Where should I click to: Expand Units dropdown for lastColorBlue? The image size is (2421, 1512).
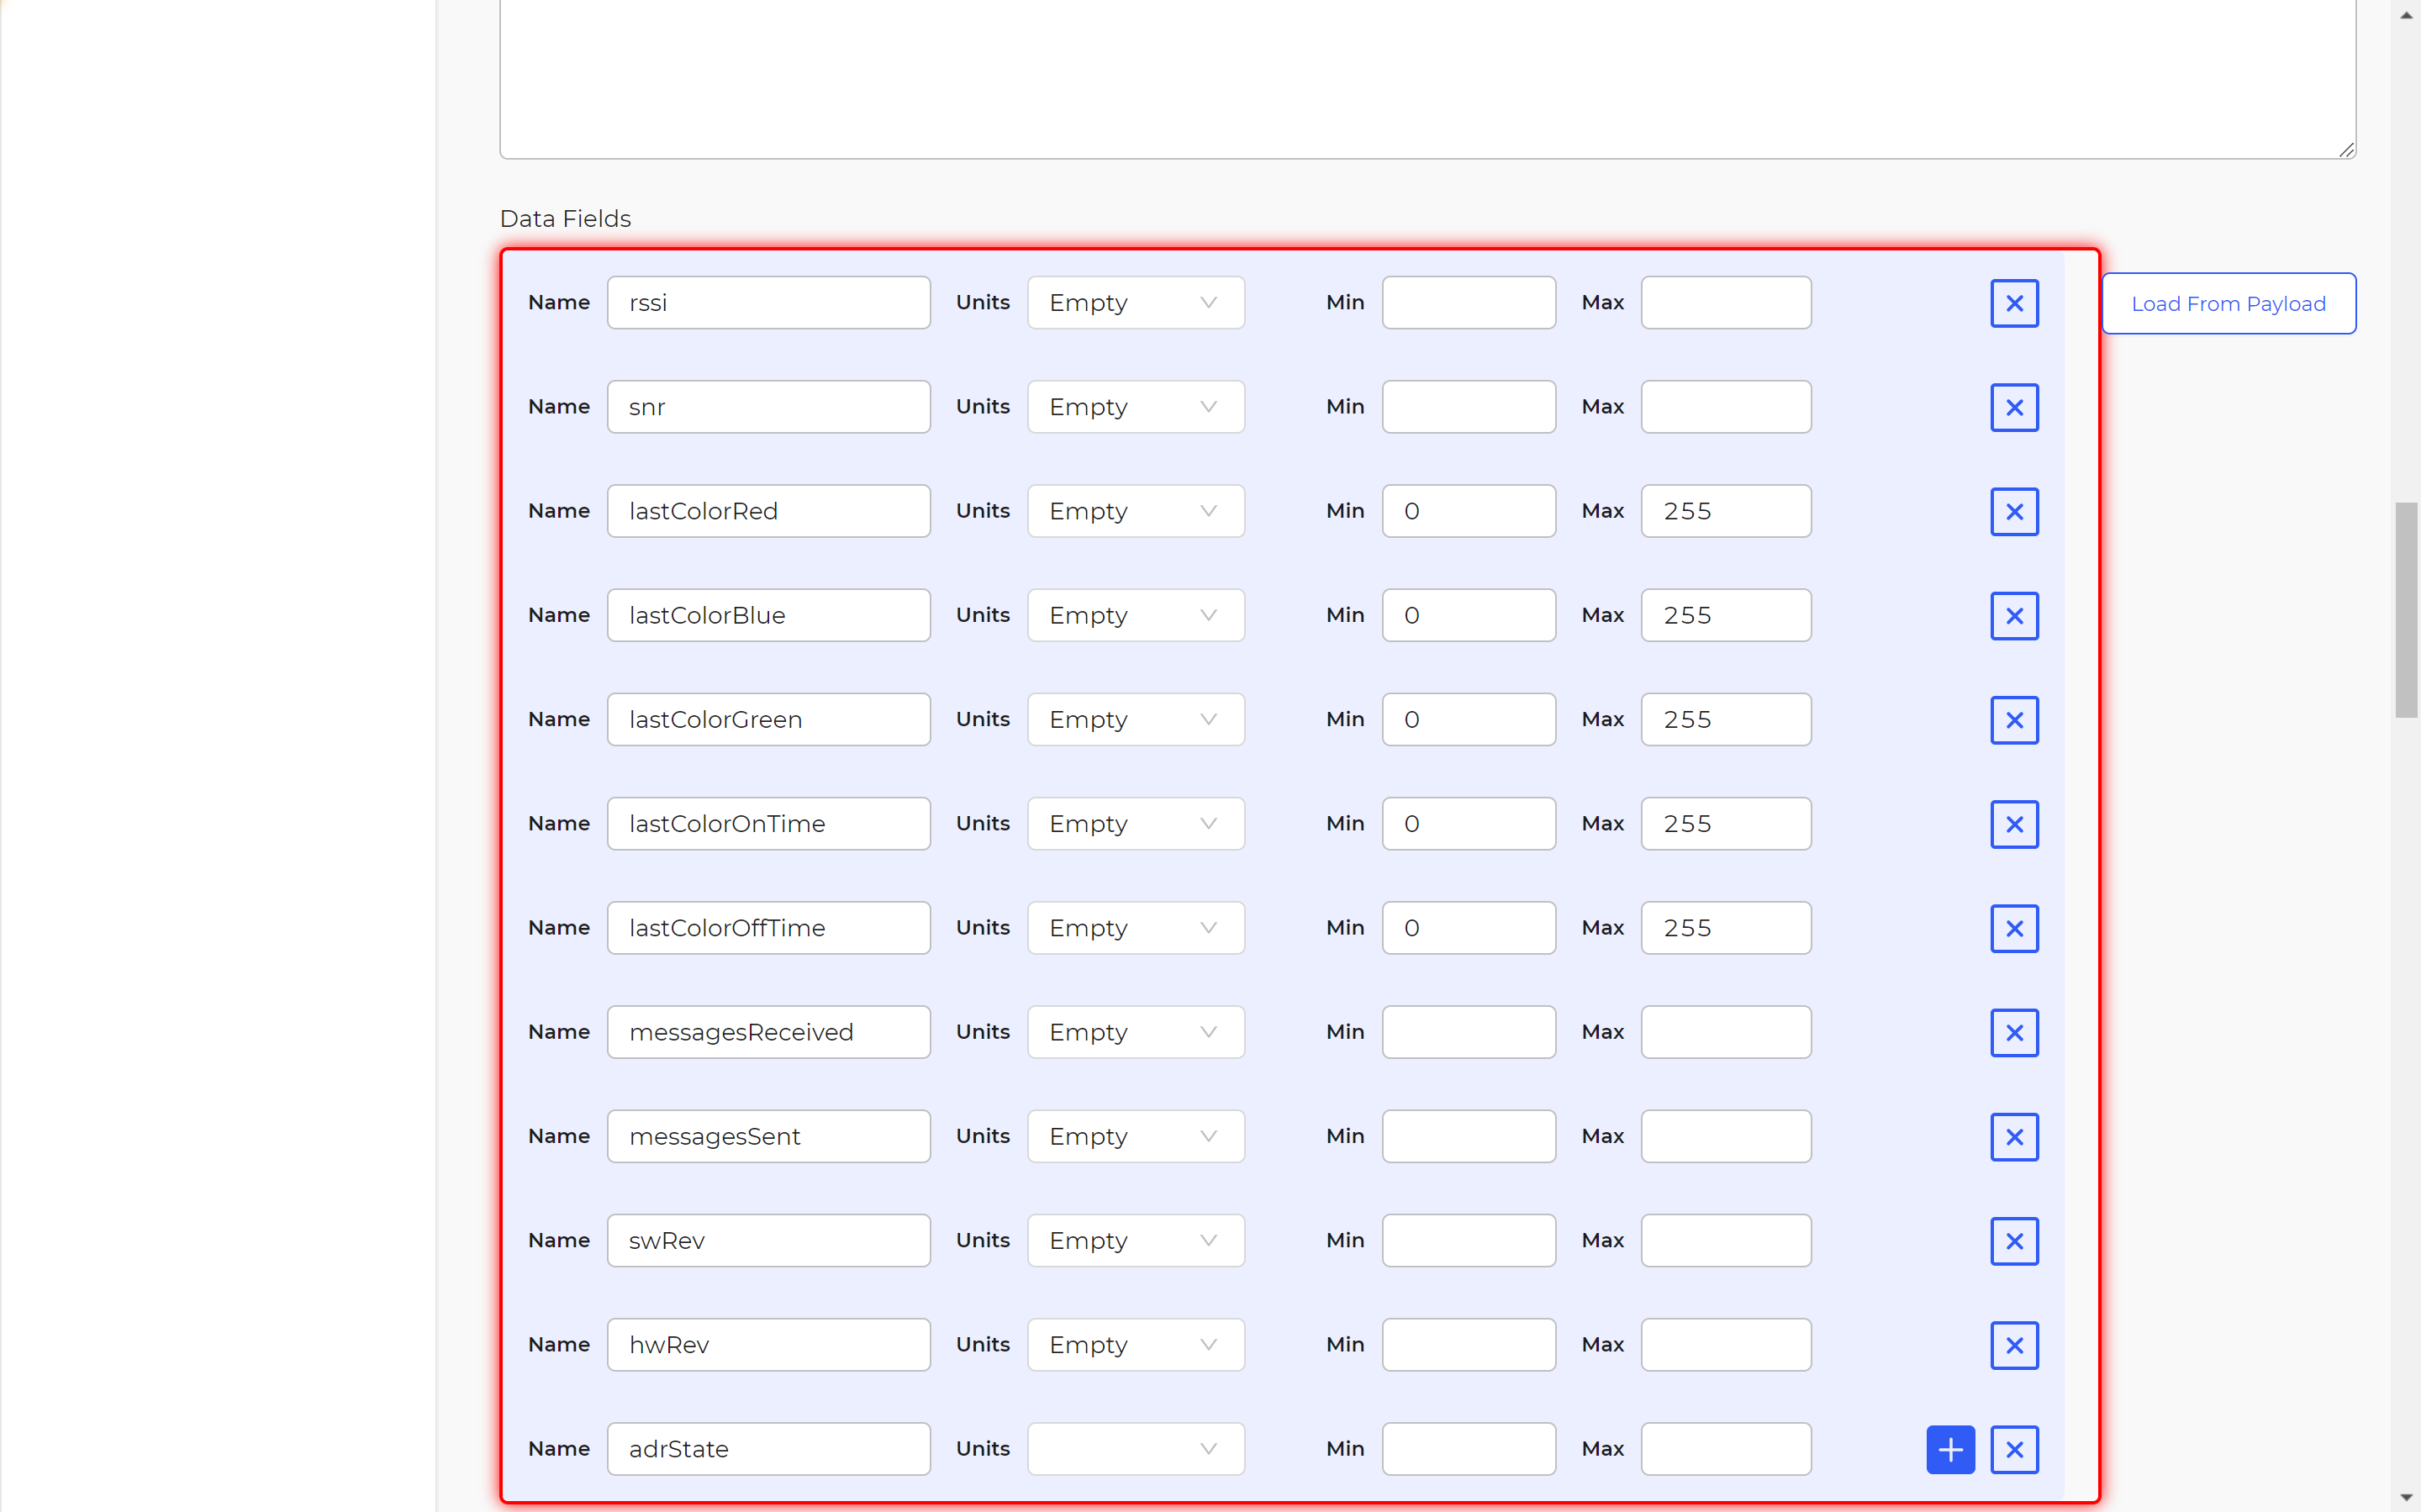tap(1135, 615)
